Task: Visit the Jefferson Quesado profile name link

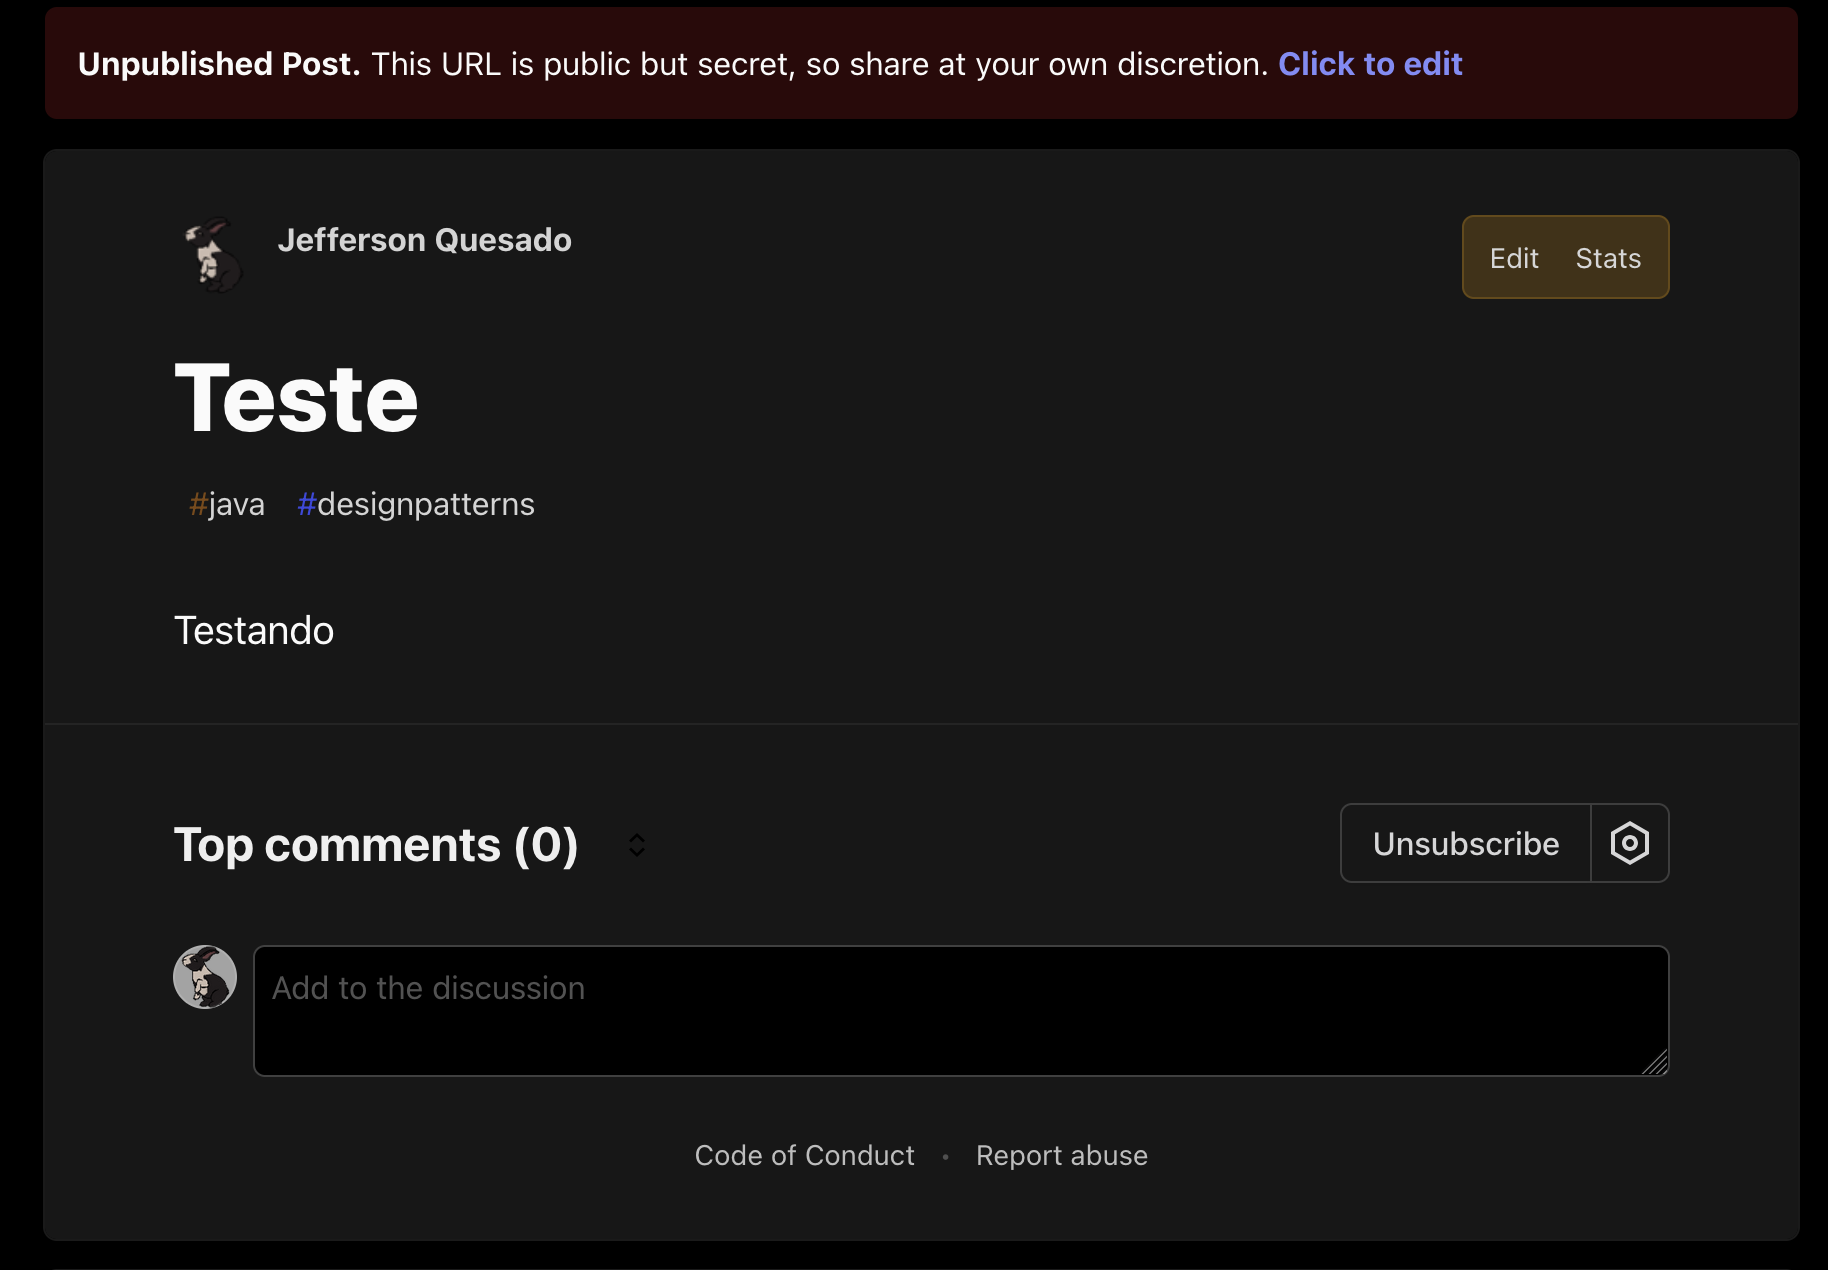Action: (x=424, y=240)
